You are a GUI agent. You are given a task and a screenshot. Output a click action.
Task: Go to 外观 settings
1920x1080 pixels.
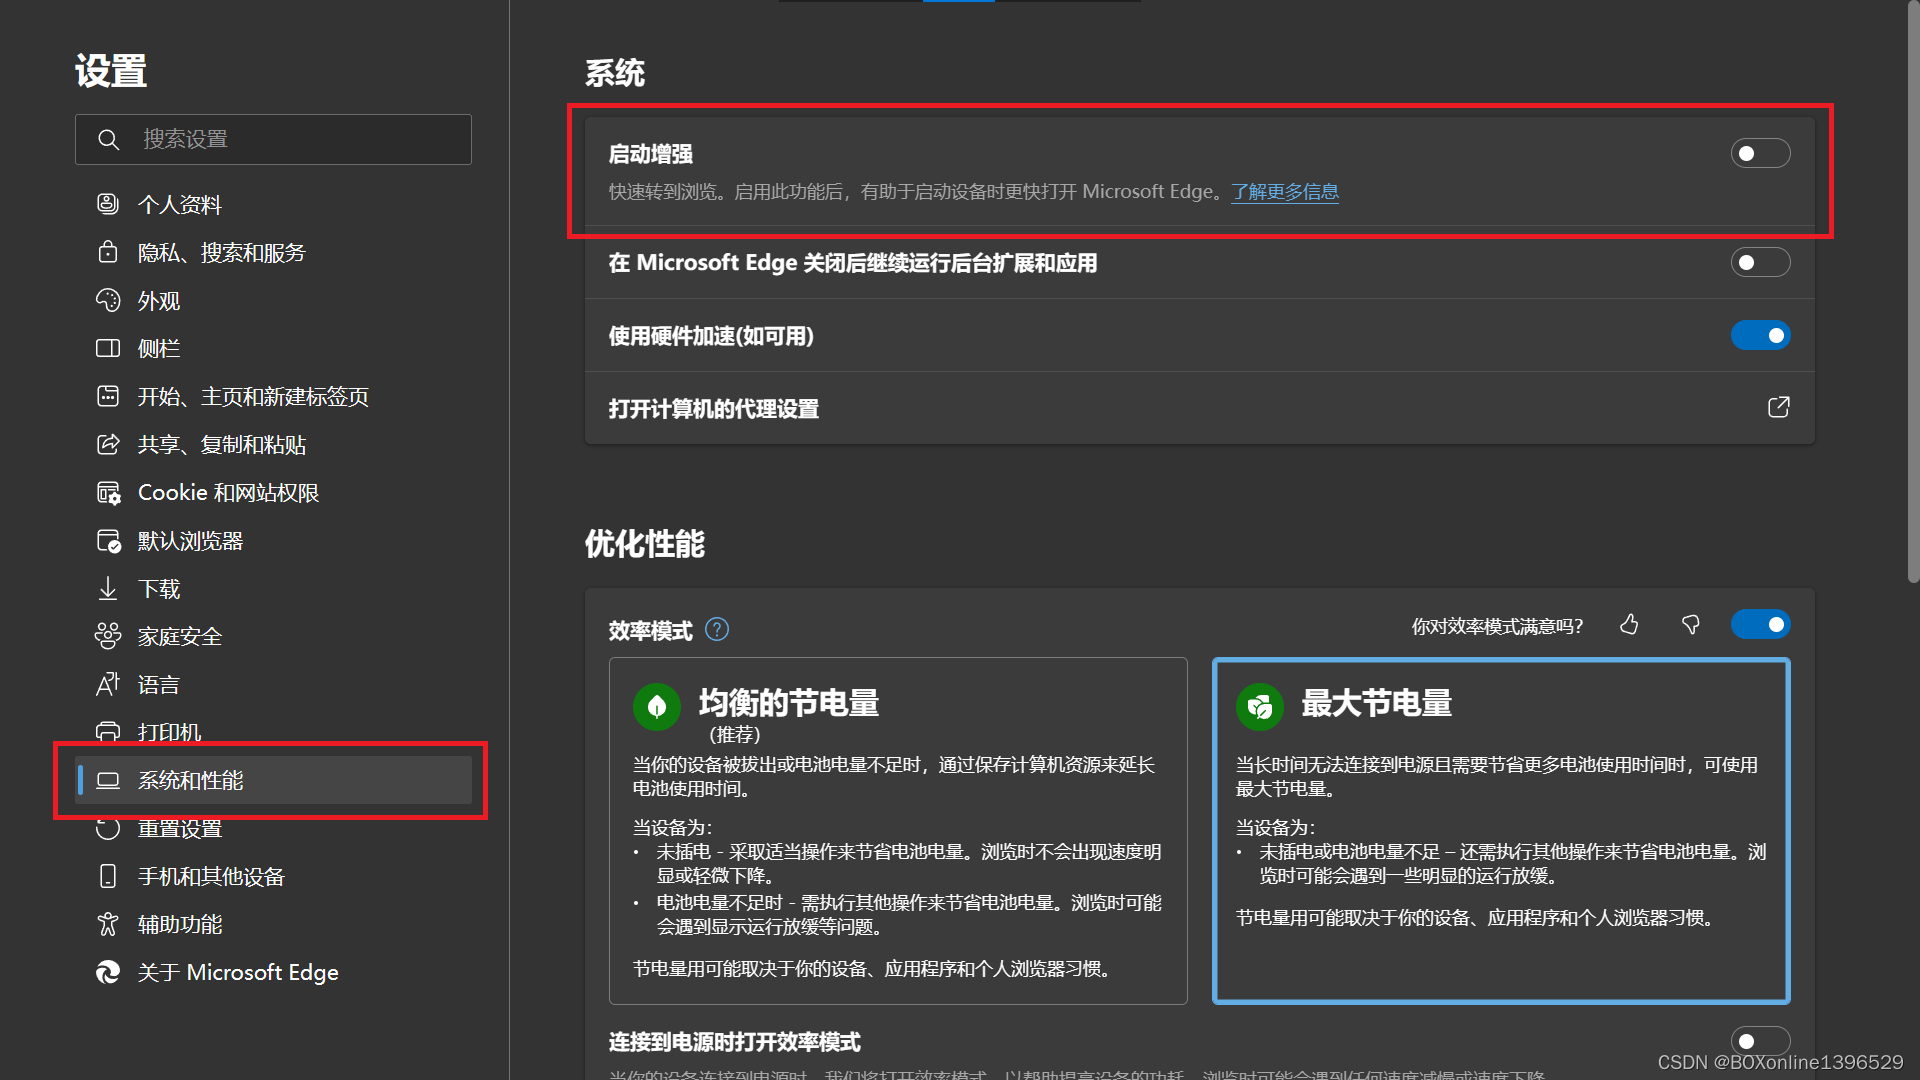tap(273, 300)
